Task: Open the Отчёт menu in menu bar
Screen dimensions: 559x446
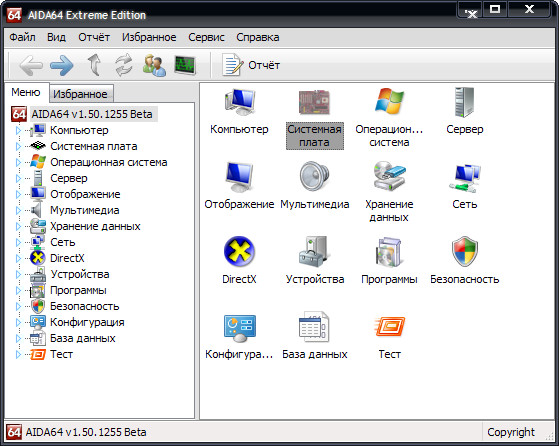Action: (x=94, y=37)
